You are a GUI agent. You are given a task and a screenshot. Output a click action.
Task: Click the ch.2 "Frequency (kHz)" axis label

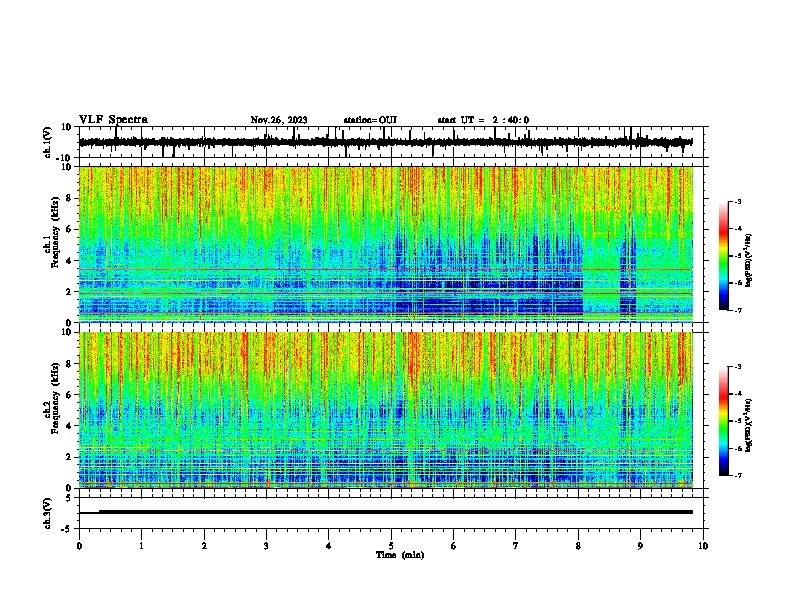coord(55,398)
